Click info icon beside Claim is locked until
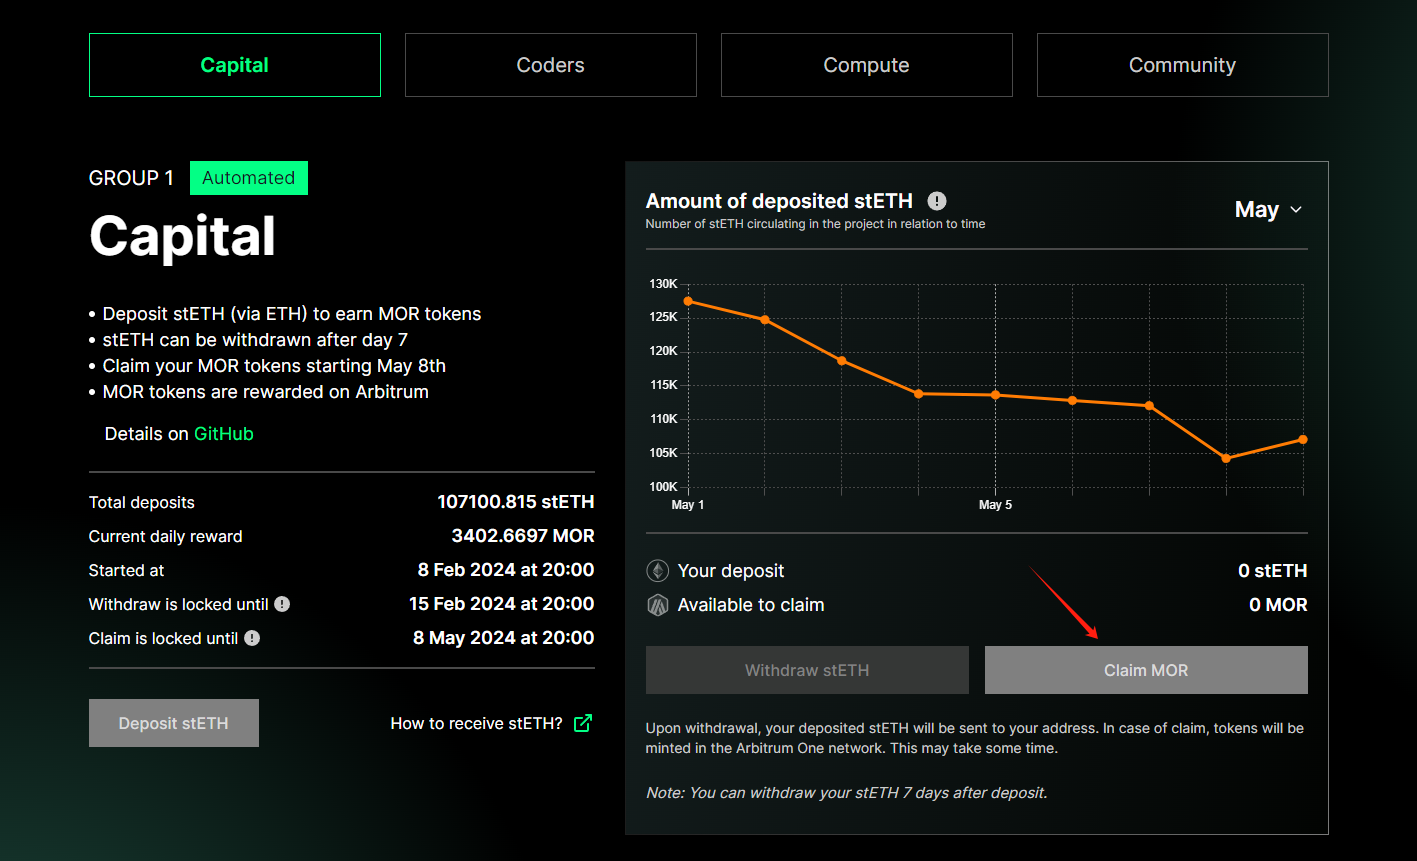 pos(252,638)
